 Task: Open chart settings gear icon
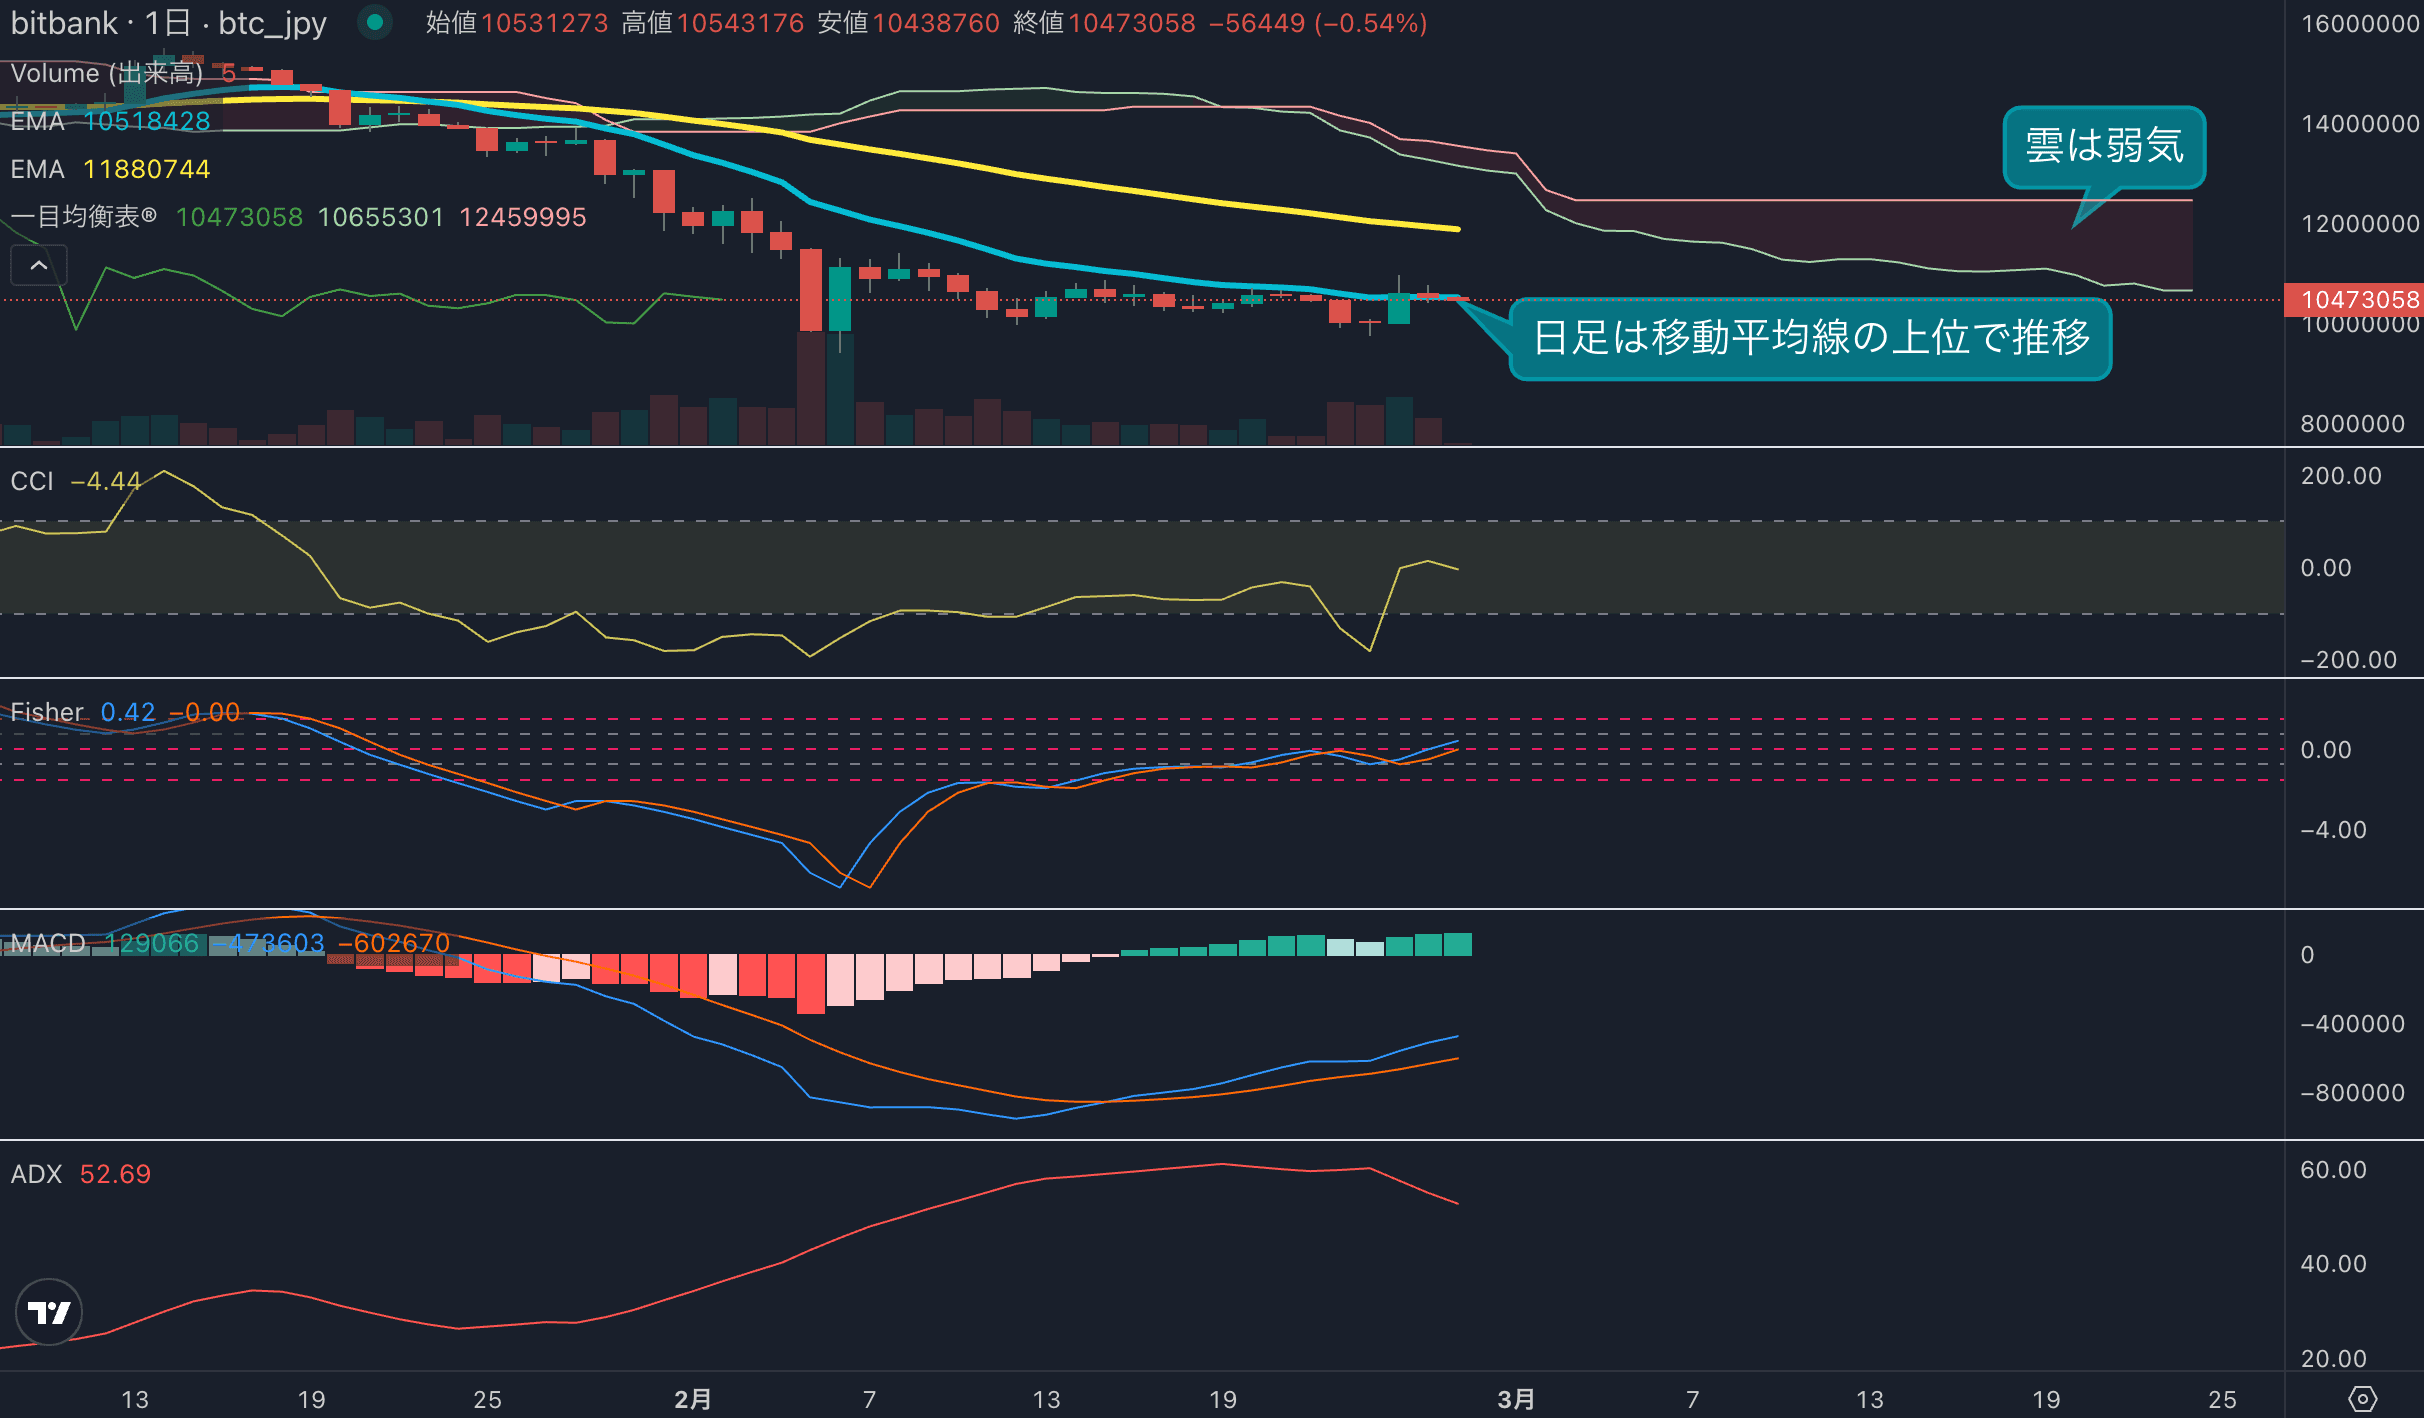(x=2362, y=1398)
